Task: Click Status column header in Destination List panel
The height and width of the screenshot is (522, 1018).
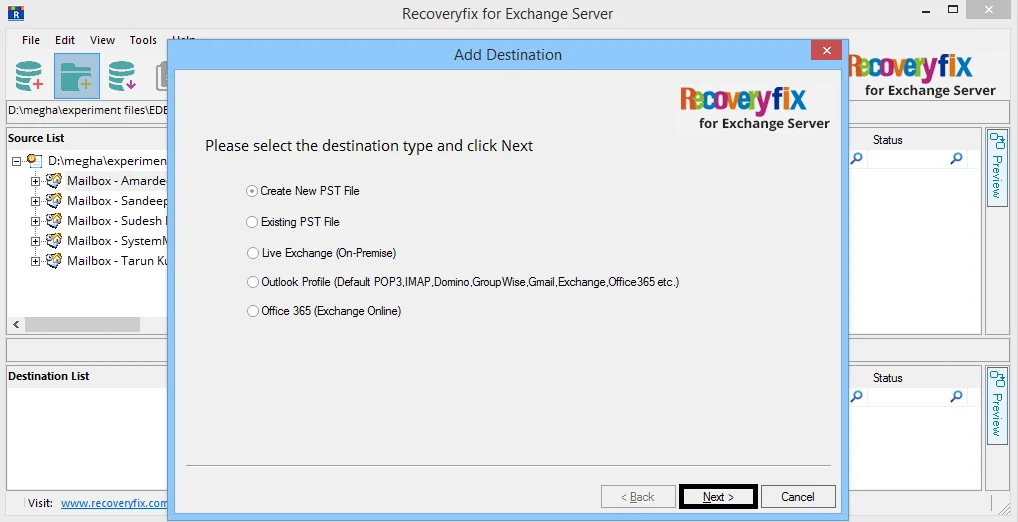Action: pyautogui.click(x=888, y=378)
